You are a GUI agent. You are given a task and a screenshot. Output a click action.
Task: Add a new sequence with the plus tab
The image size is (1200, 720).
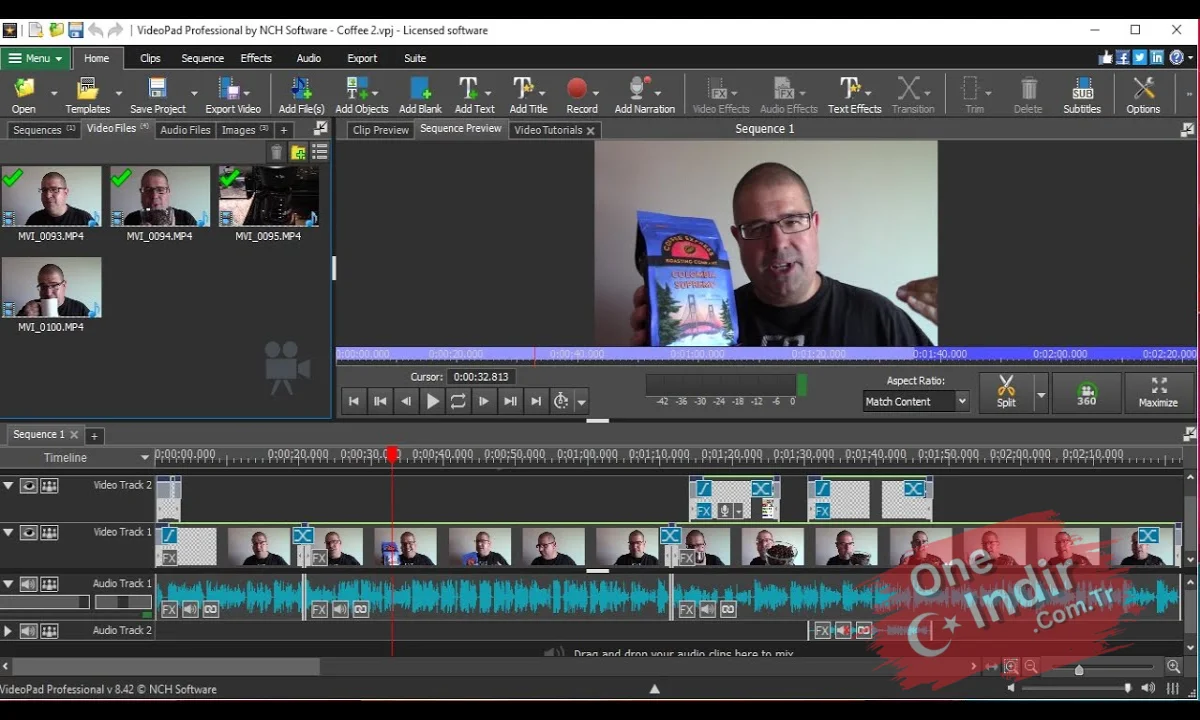point(94,435)
